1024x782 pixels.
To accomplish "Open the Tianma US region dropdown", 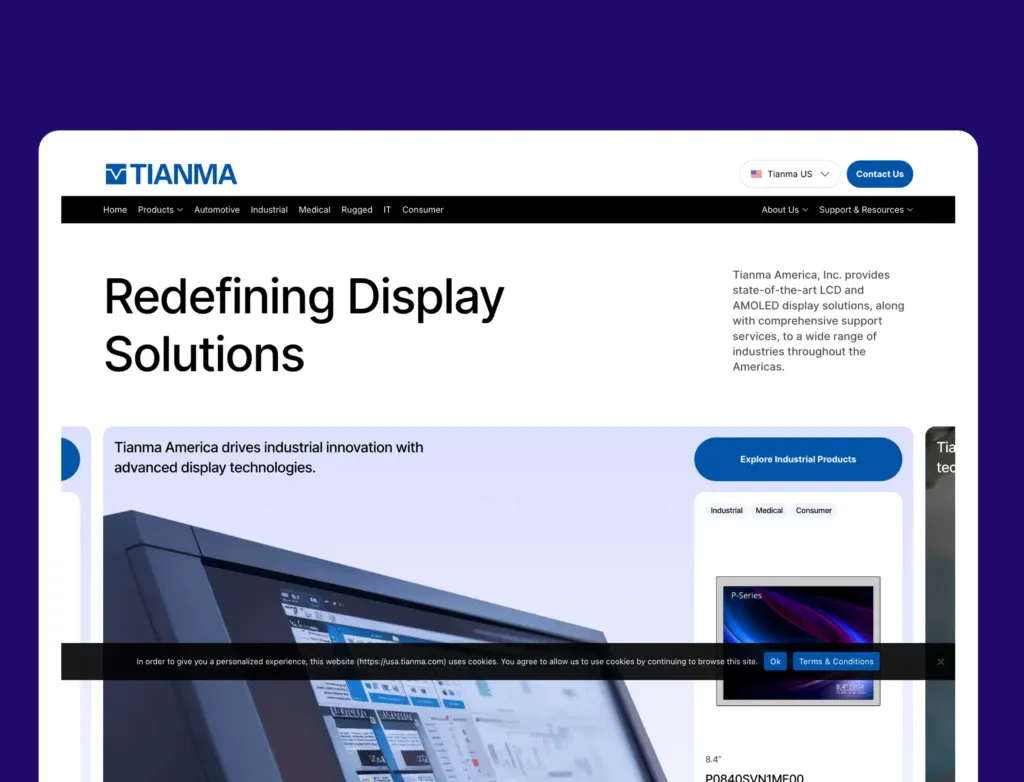I will [x=790, y=174].
